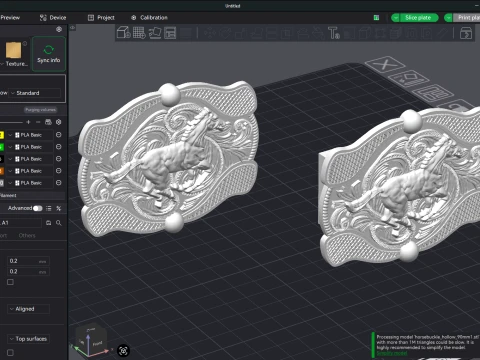
Task: Remove a filament with minus icon
Action: (x=38, y=122)
